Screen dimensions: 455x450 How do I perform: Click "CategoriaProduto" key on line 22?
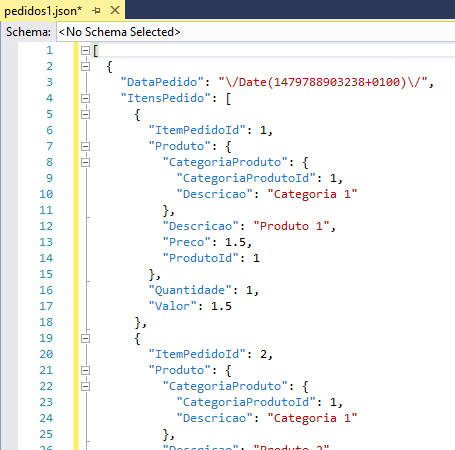pos(225,386)
